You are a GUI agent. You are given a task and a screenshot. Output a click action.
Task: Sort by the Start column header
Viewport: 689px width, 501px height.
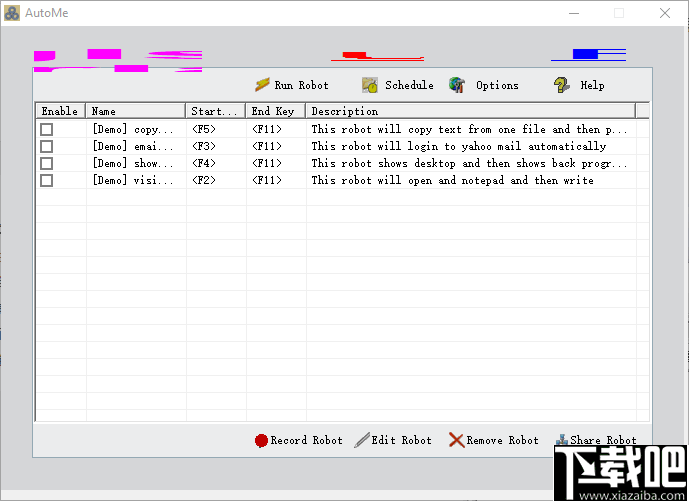click(x=216, y=111)
